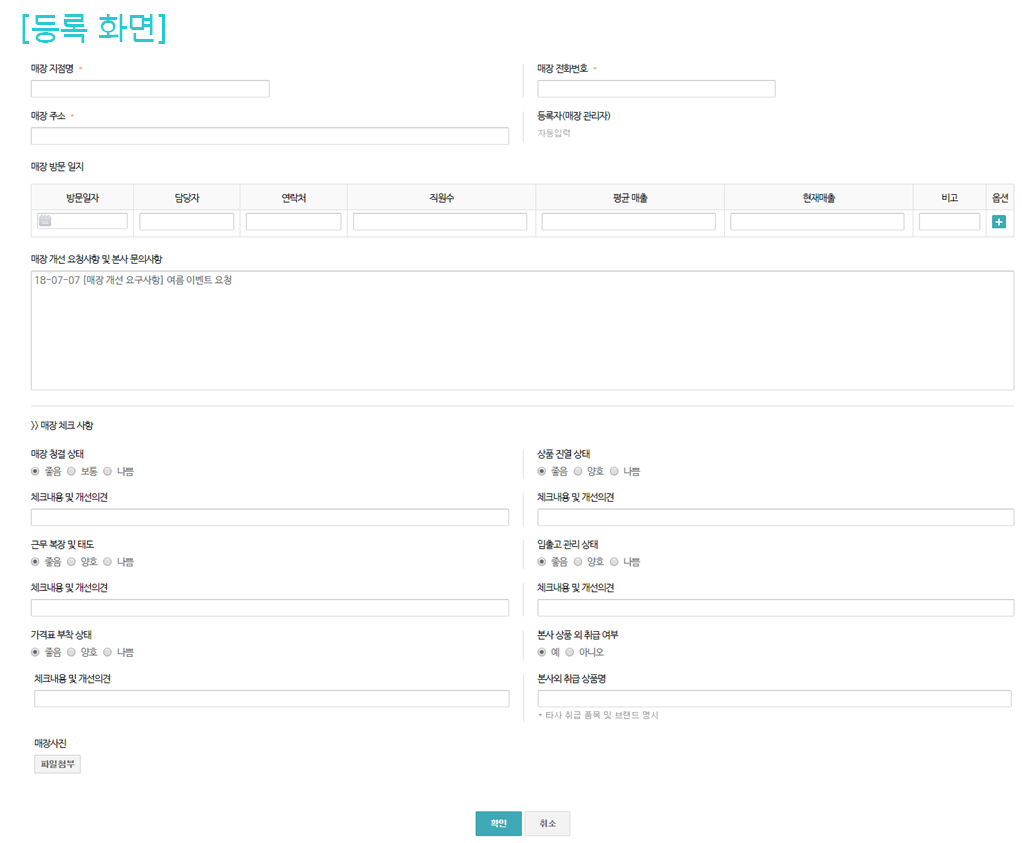Focus the 본사외 취급 상품명 input field
The height and width of the screenshot is (843, 1022).
(774, 698)
